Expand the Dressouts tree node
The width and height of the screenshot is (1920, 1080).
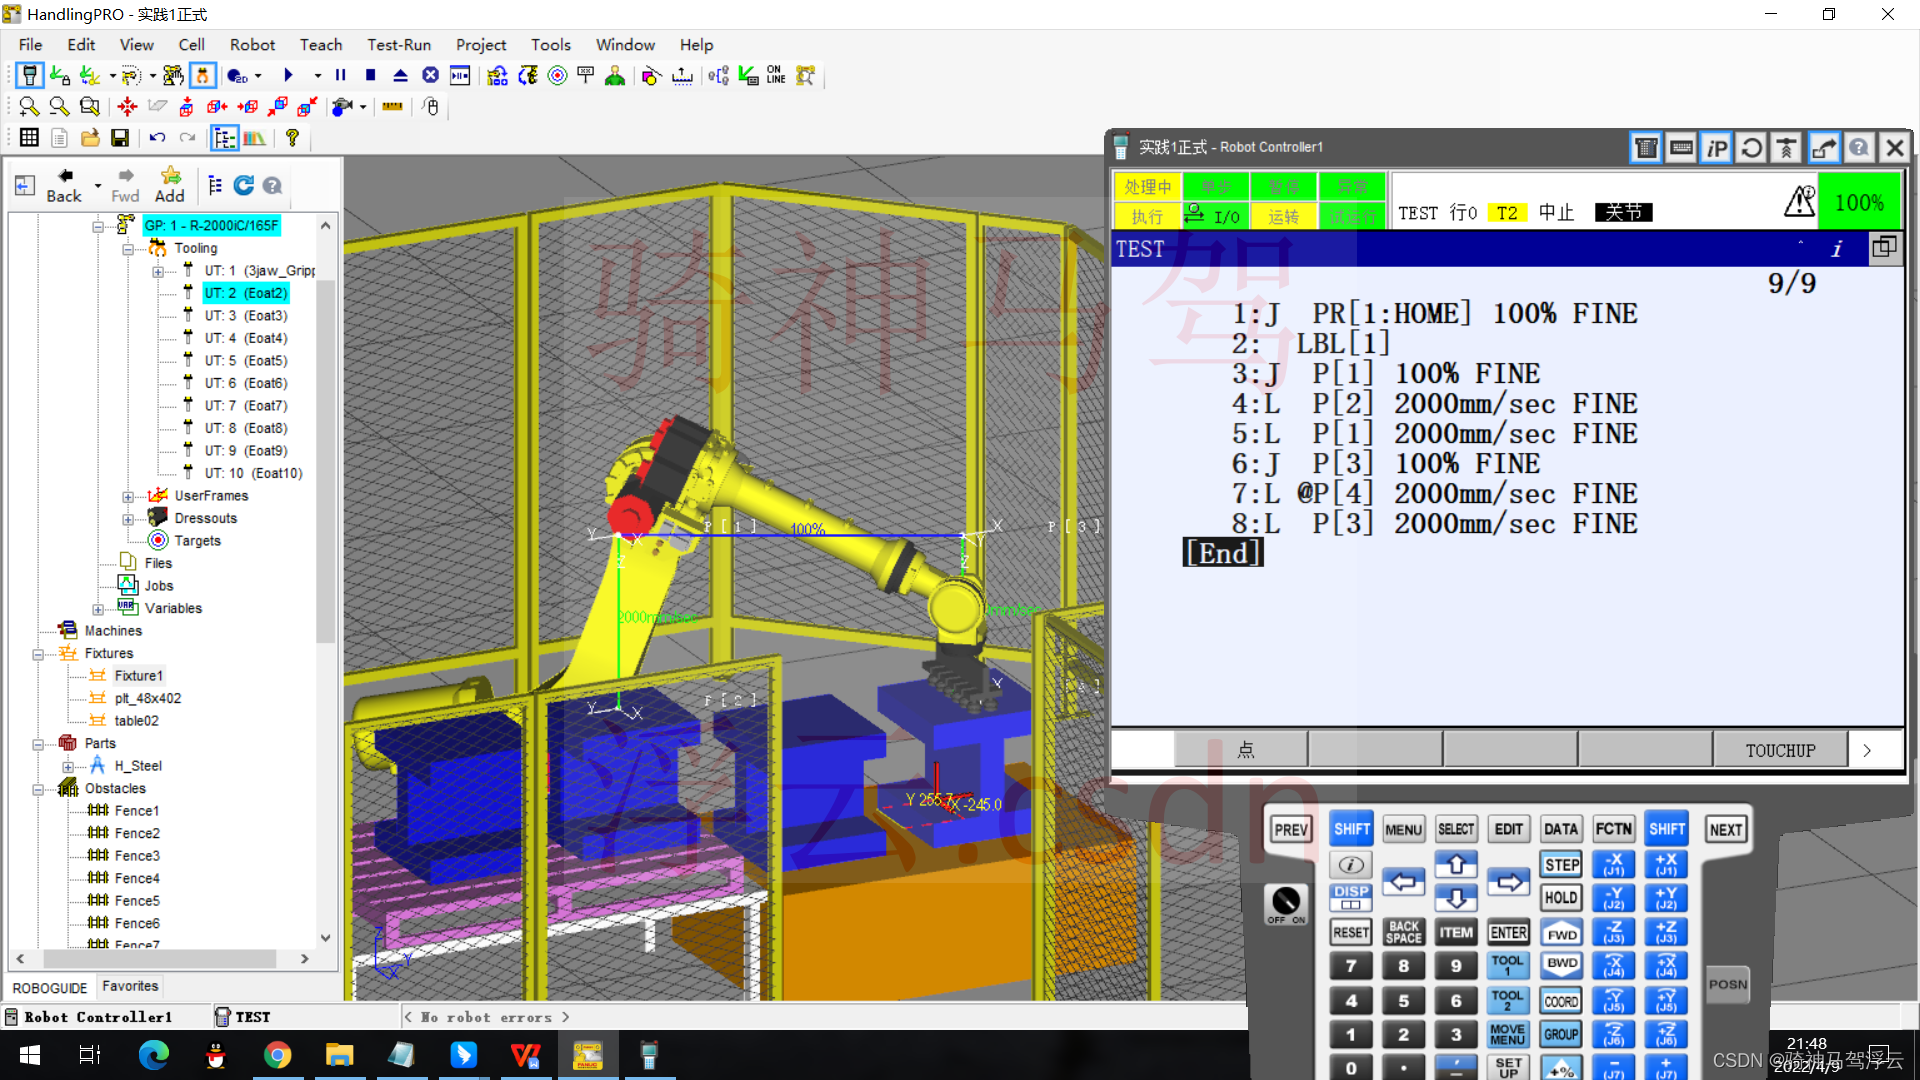pyautogui.click(x=128, y=519)
